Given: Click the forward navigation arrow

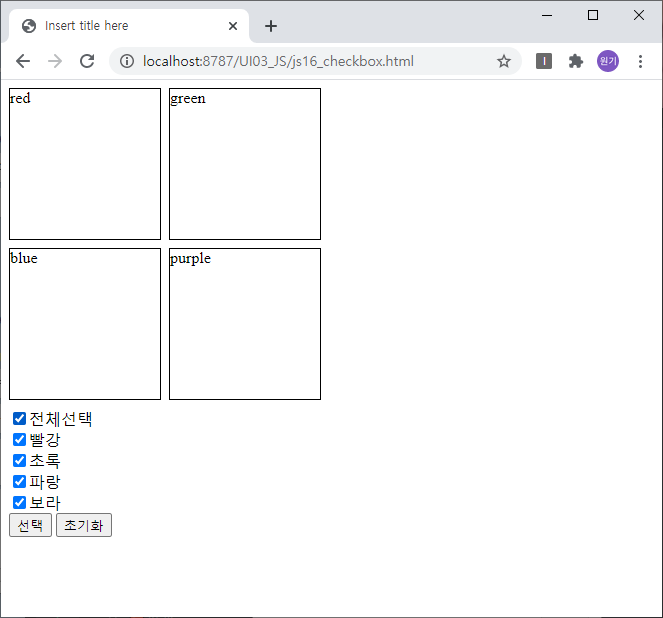Looking at the screenshot, I should (x=55, y=61).
